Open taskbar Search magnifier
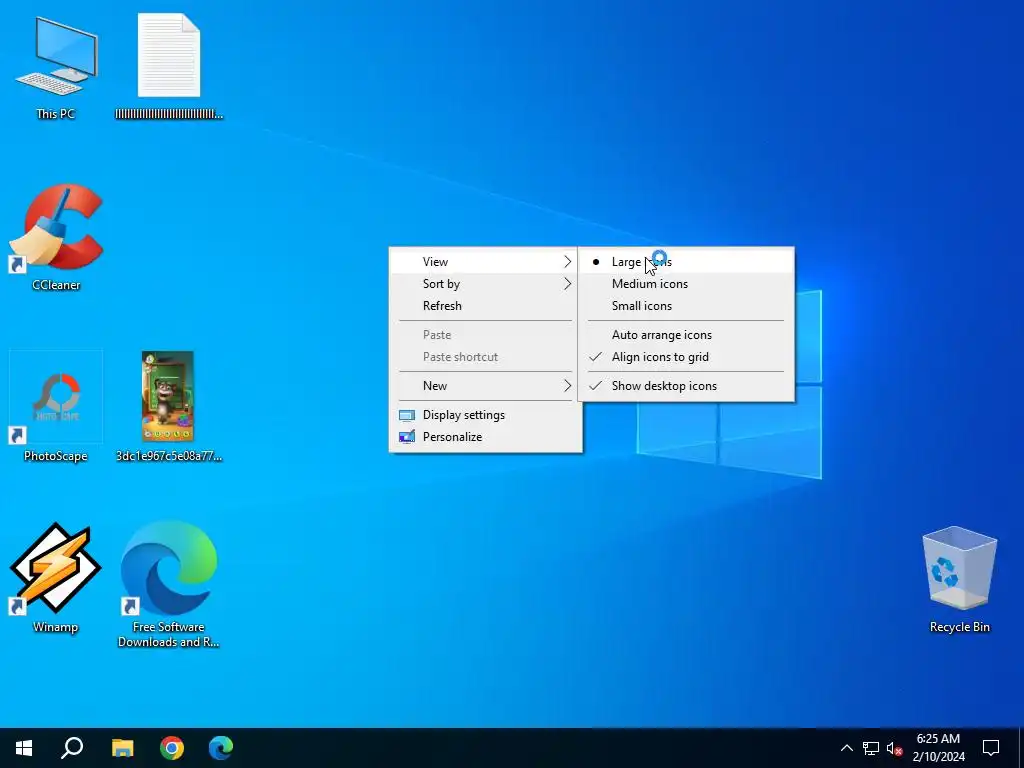Screen dimensions: 1024x768 [x=72, y=748]
